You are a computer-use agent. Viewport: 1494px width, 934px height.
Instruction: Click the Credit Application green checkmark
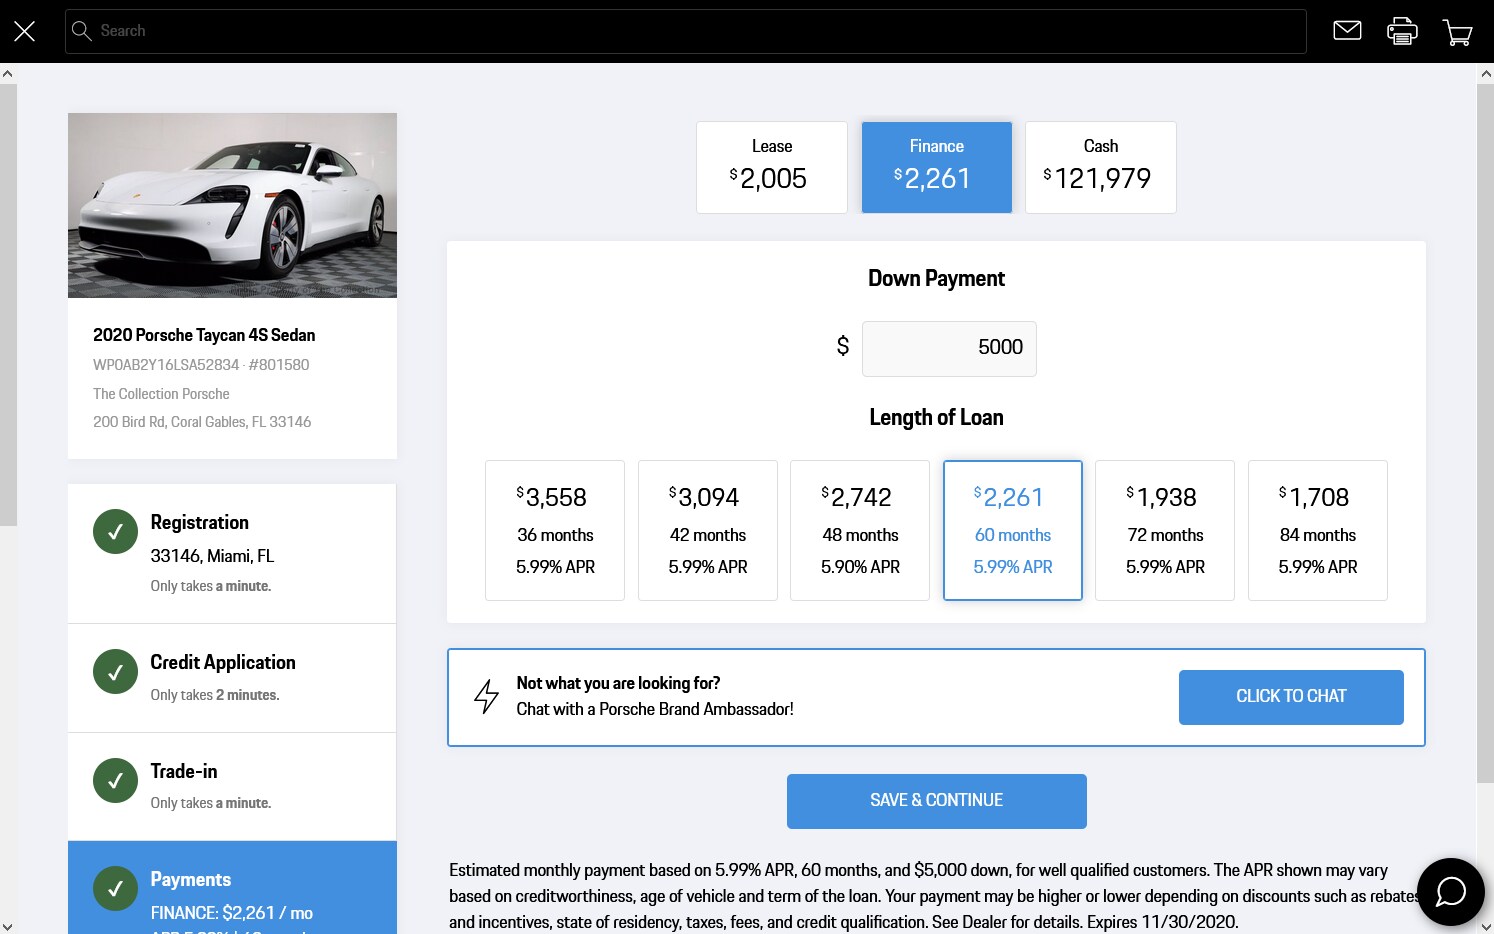pyautogui.click(x=115, y=671)
